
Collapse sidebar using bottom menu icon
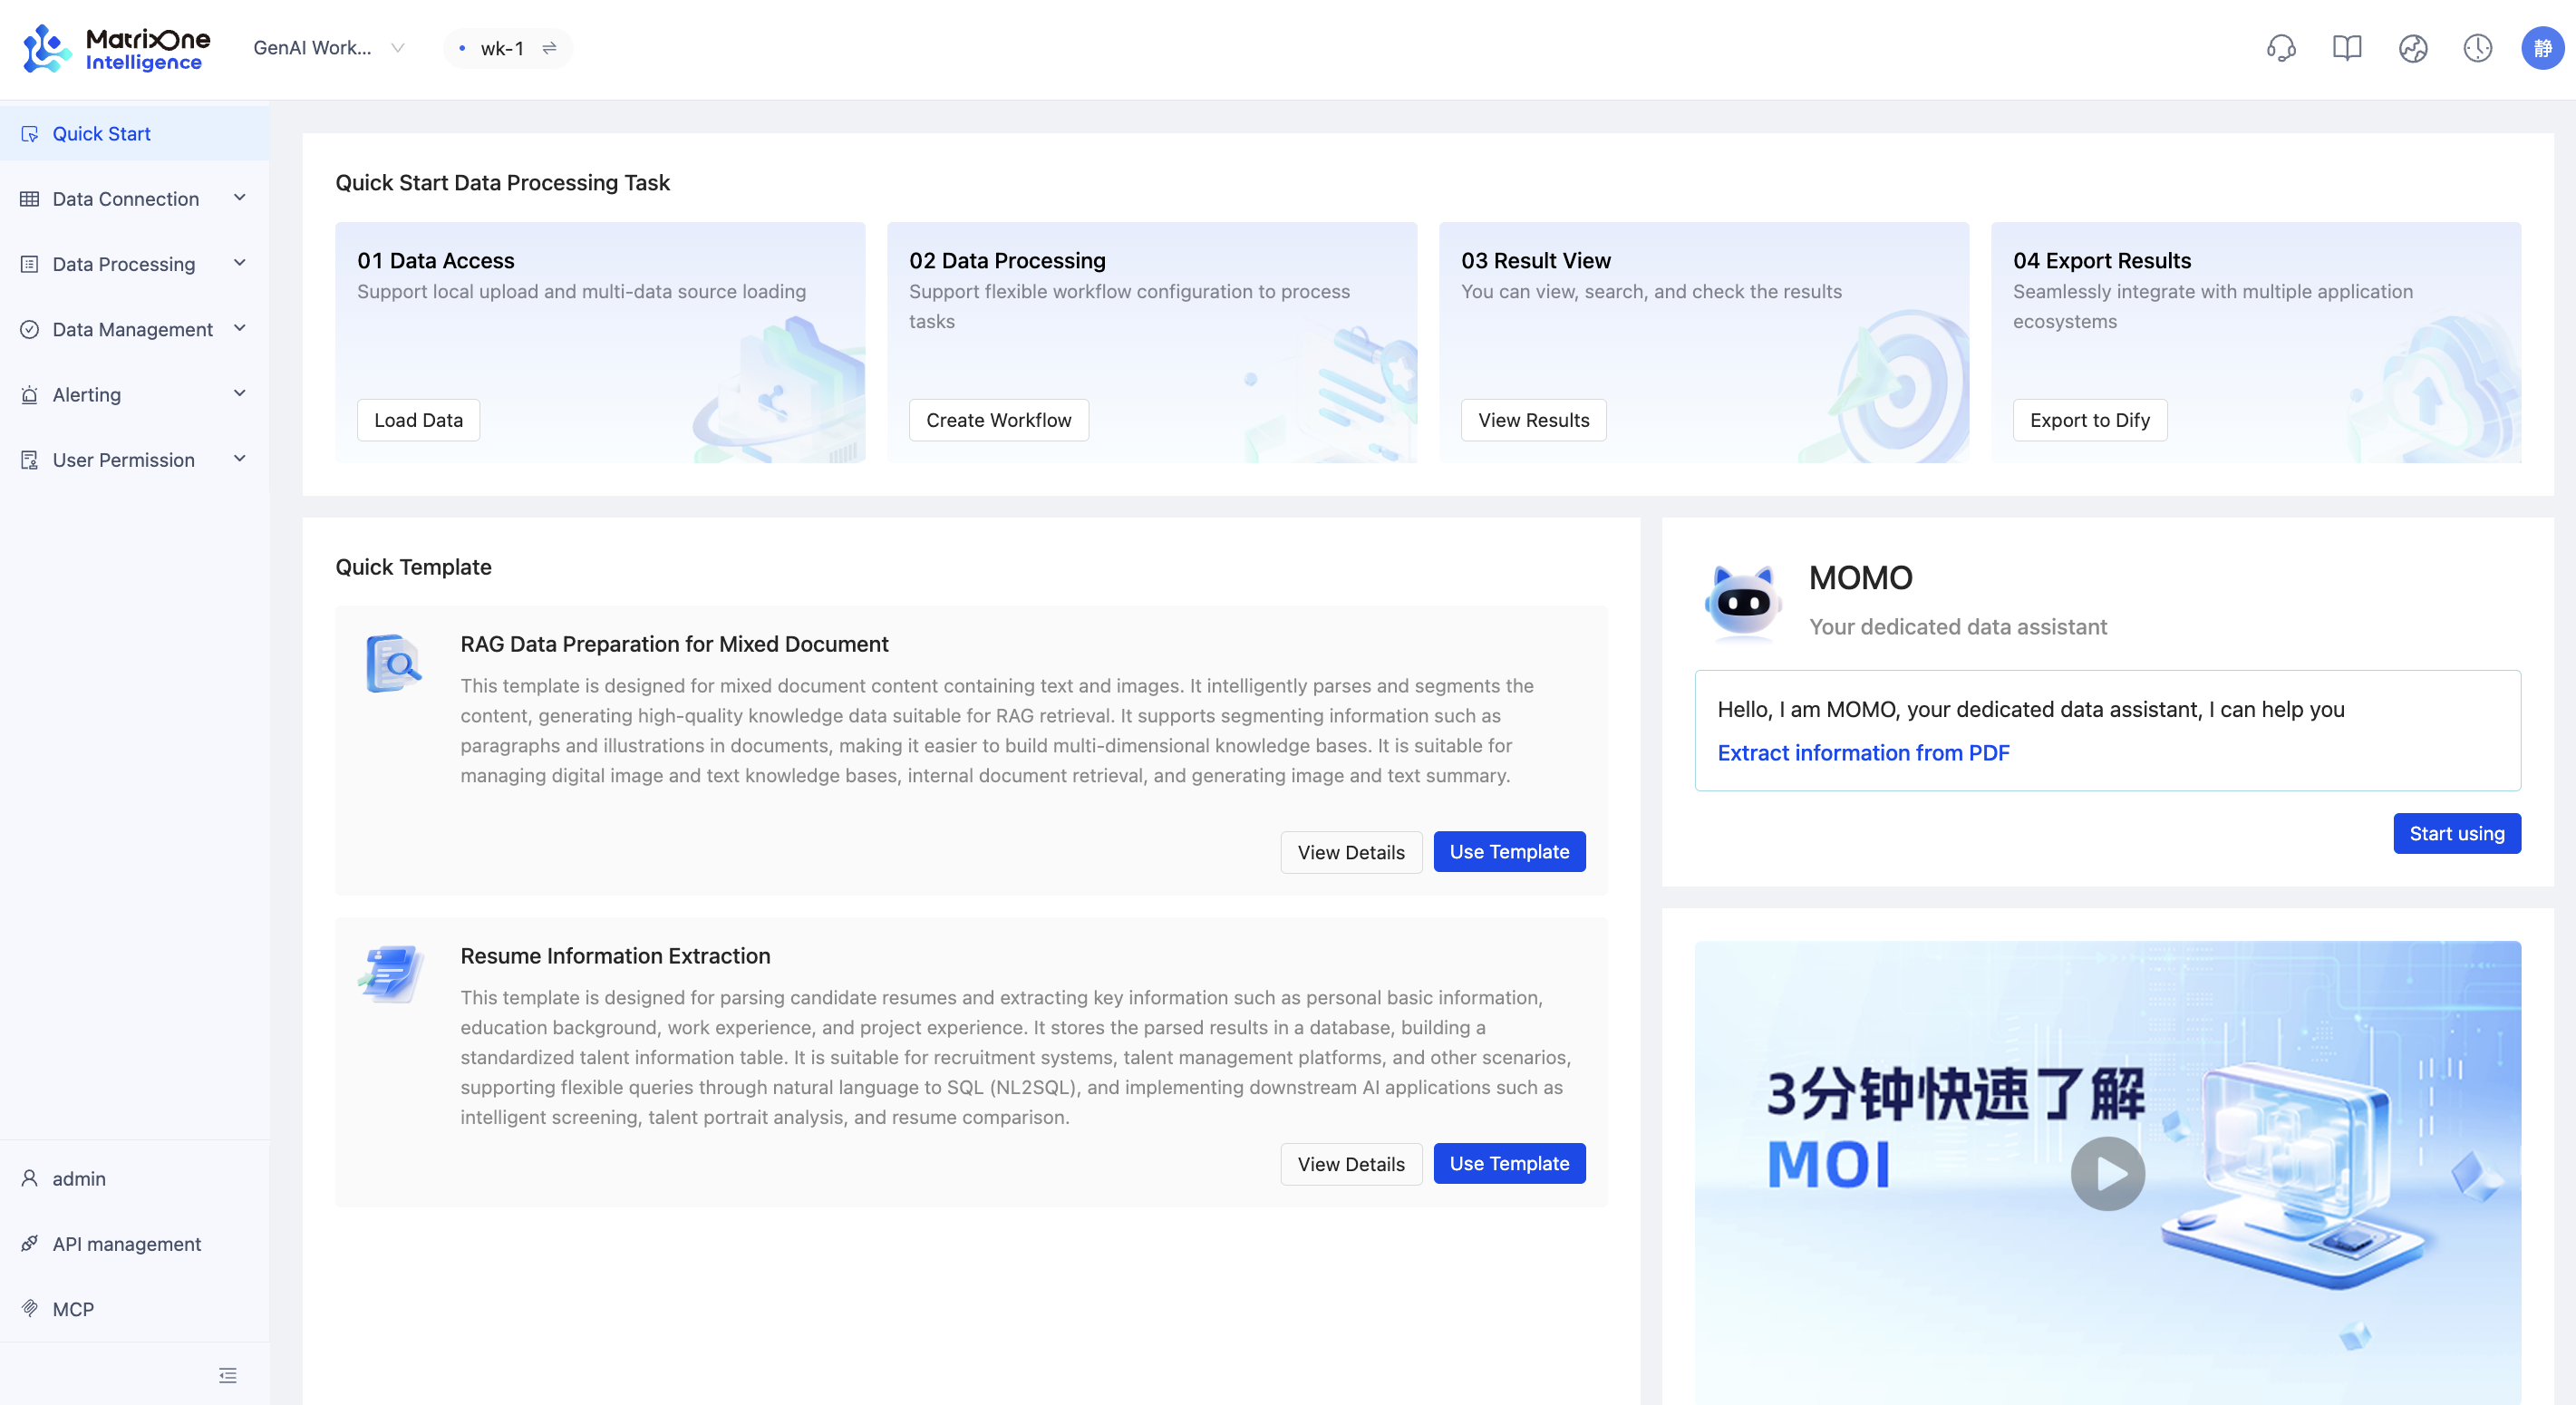[228, 1375]
